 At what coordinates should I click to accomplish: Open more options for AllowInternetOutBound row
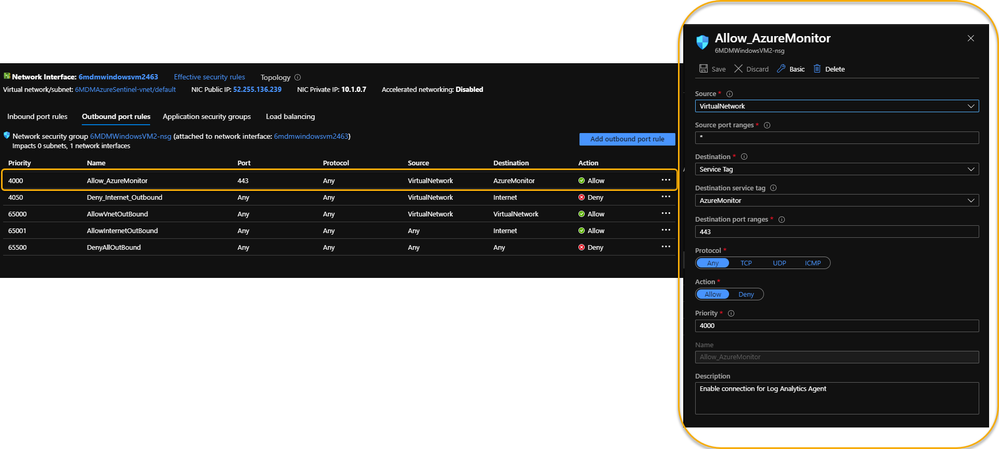coord(666,230)
